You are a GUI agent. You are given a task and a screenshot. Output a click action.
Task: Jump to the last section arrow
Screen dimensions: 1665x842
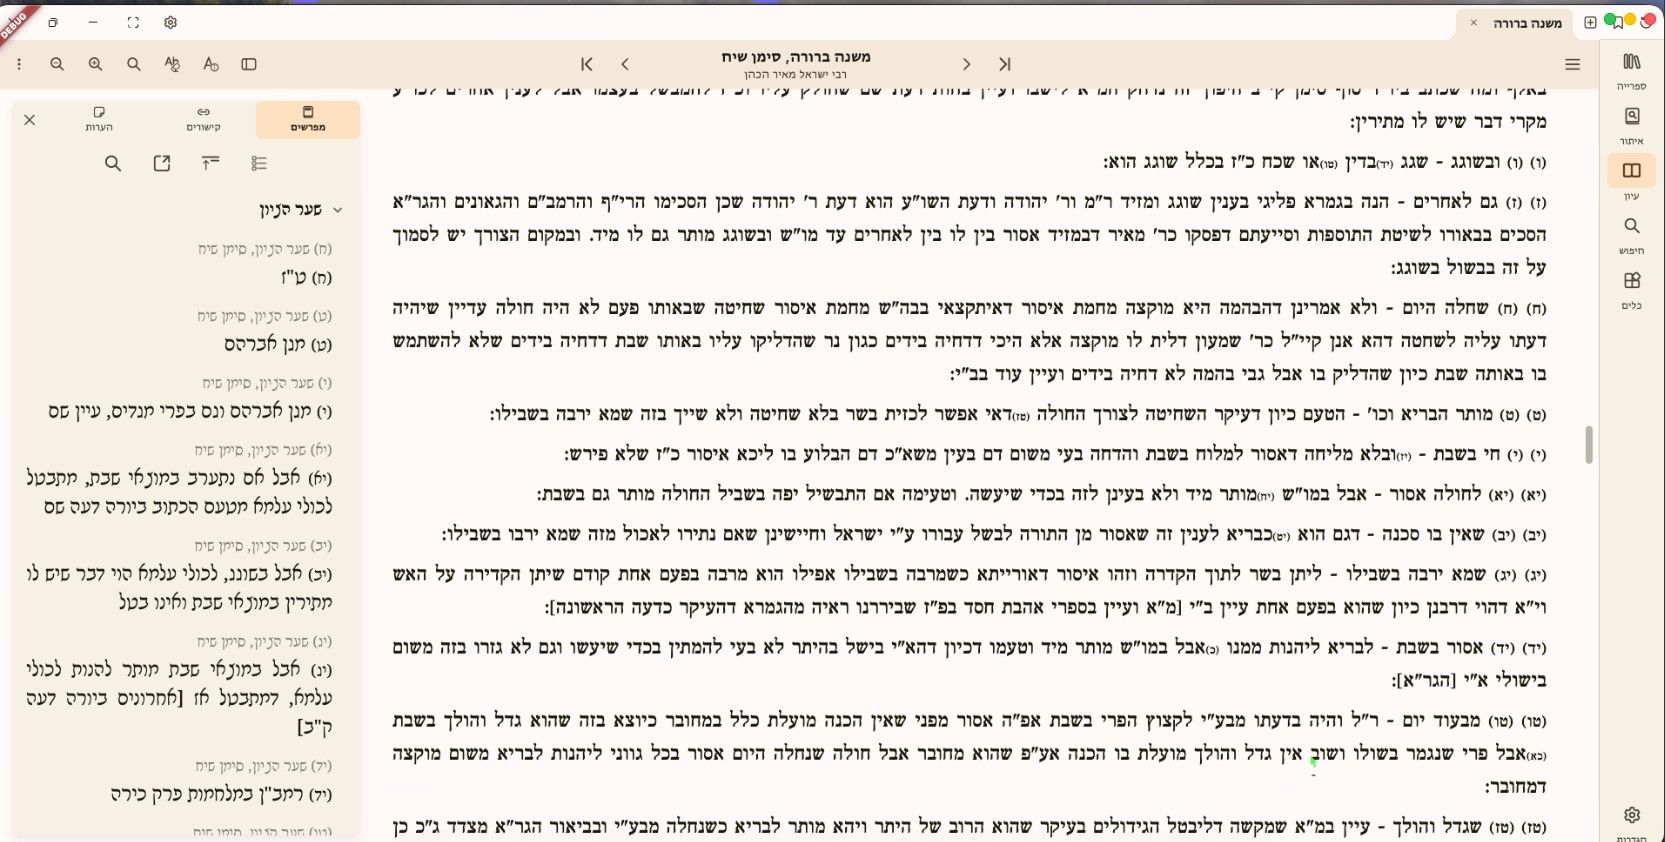point(1004,64)
